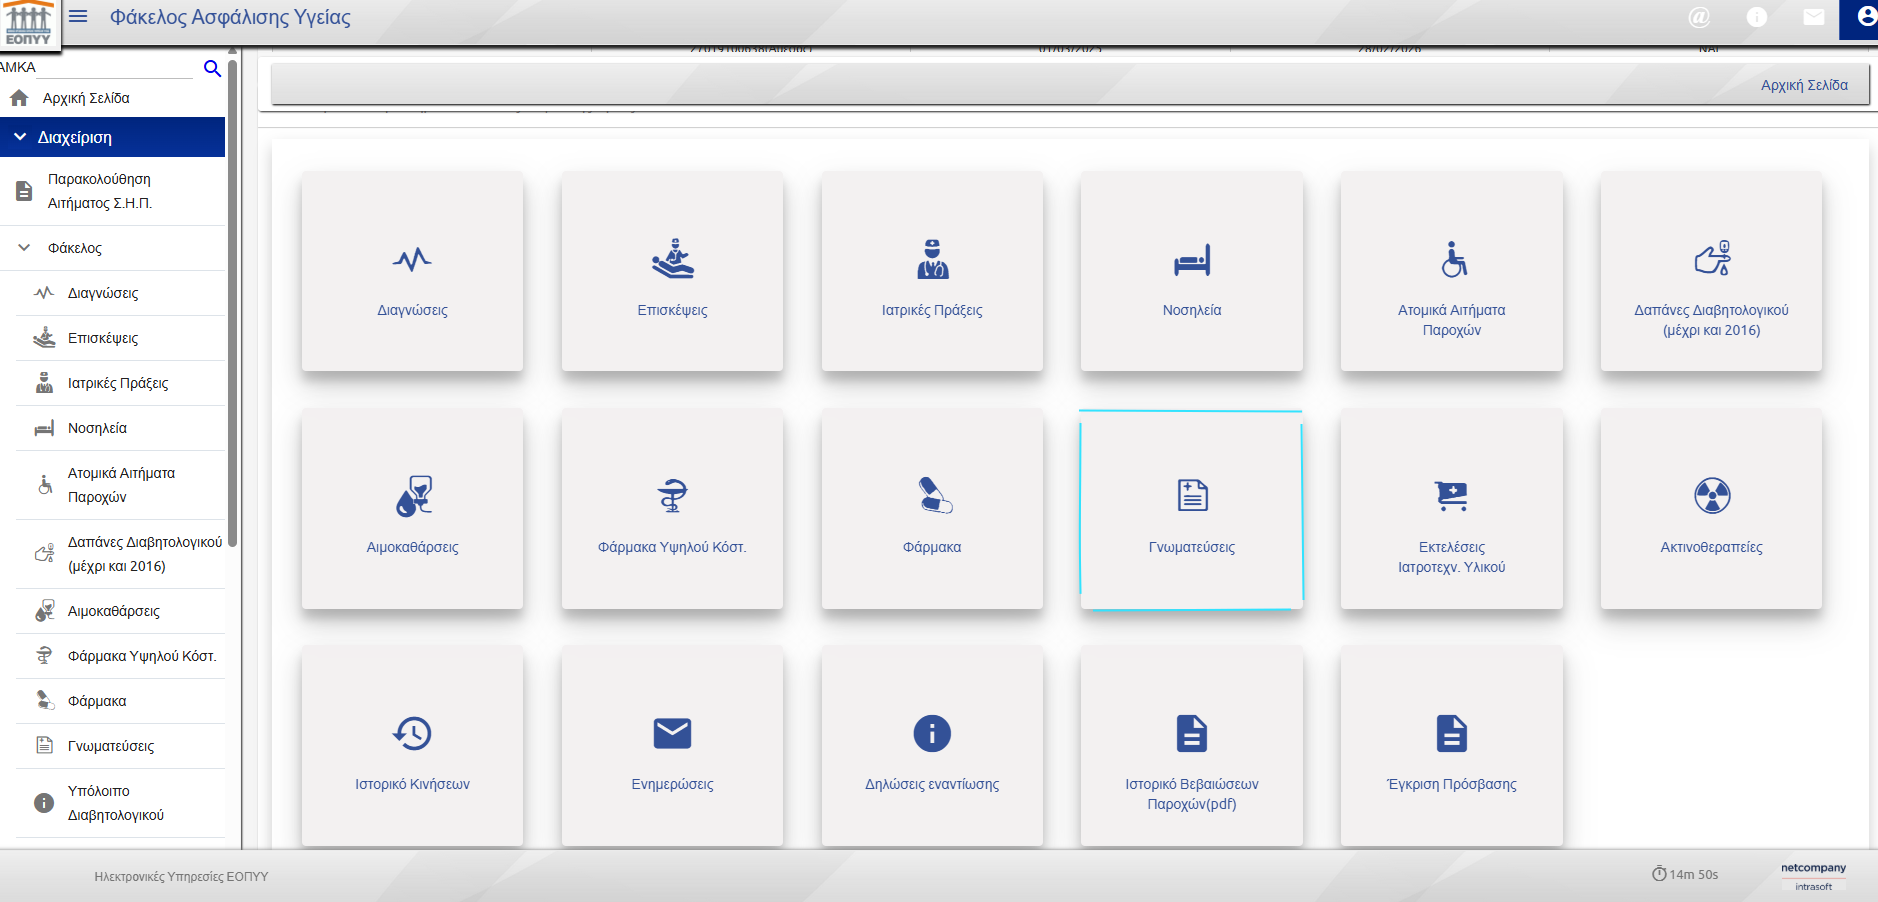Viewport: 1878px width, 902px height.
Task: Open the mail icon in the header
Action: 1814,17
